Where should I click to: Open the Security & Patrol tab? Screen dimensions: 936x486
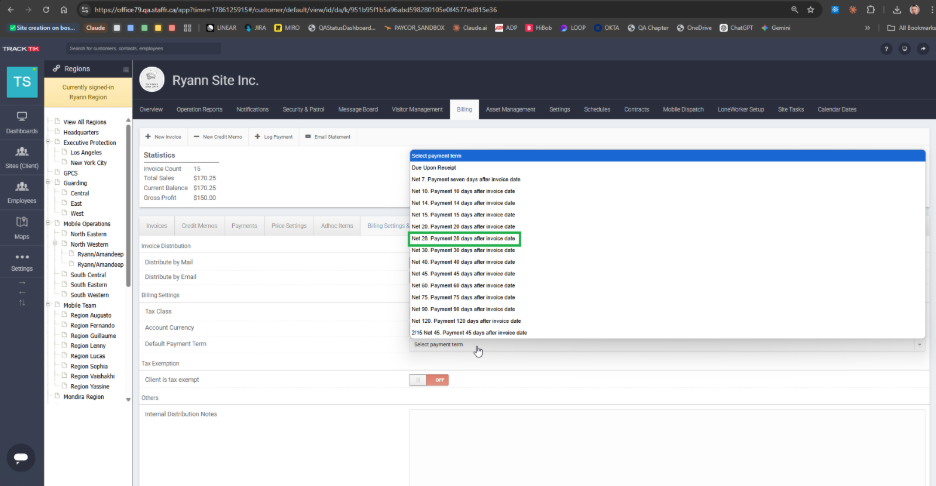[303, 110]
